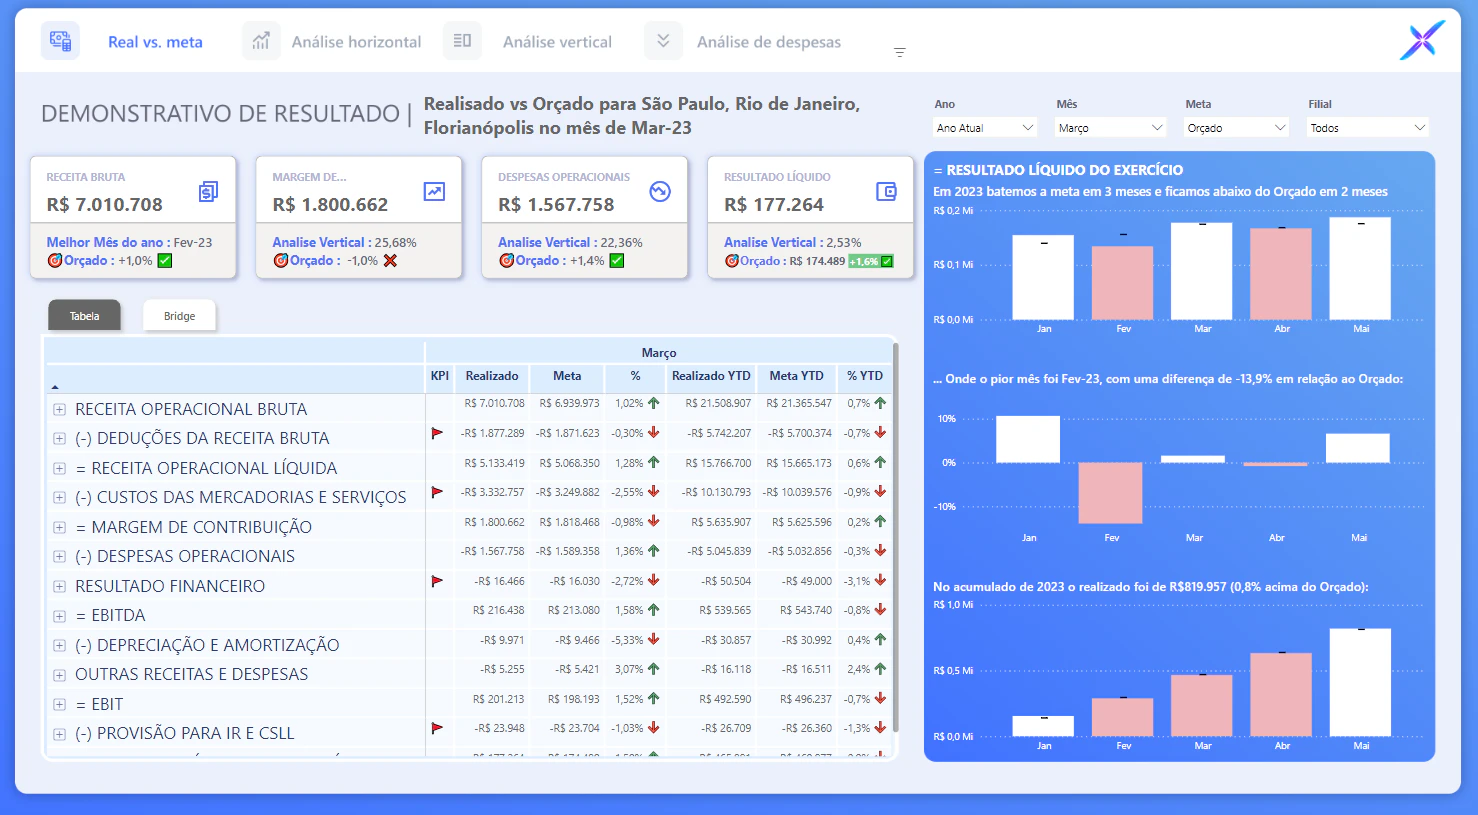The image size is (1478, 815).
Task: Click the Despesas Operacionais card icon
Action: click(x=660, y=191)
